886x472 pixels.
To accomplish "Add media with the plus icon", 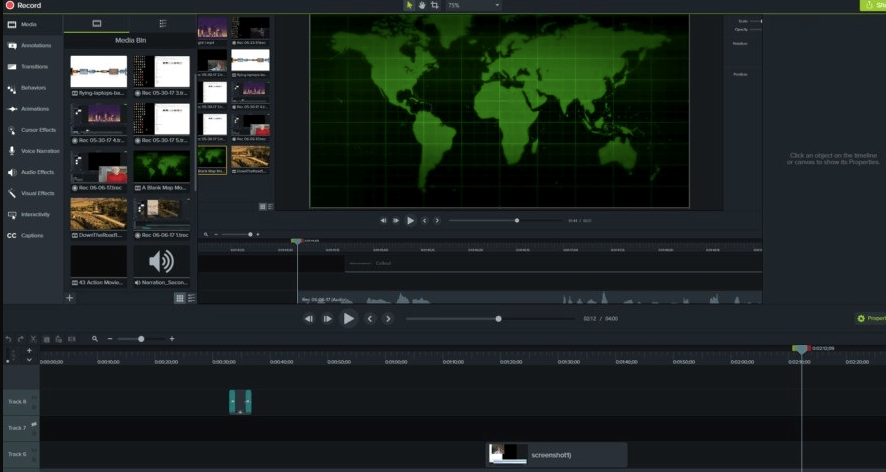I will coord(70,298).
